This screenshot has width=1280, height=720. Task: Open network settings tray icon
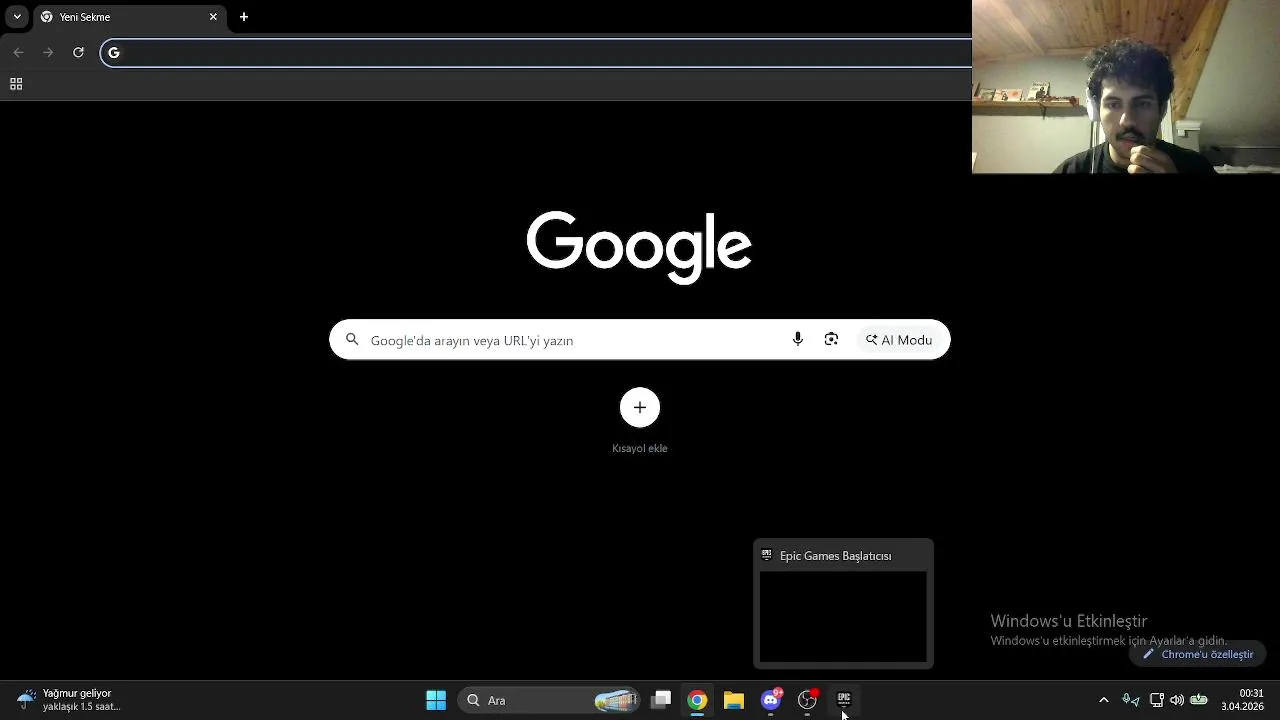tap(1156, 700)
